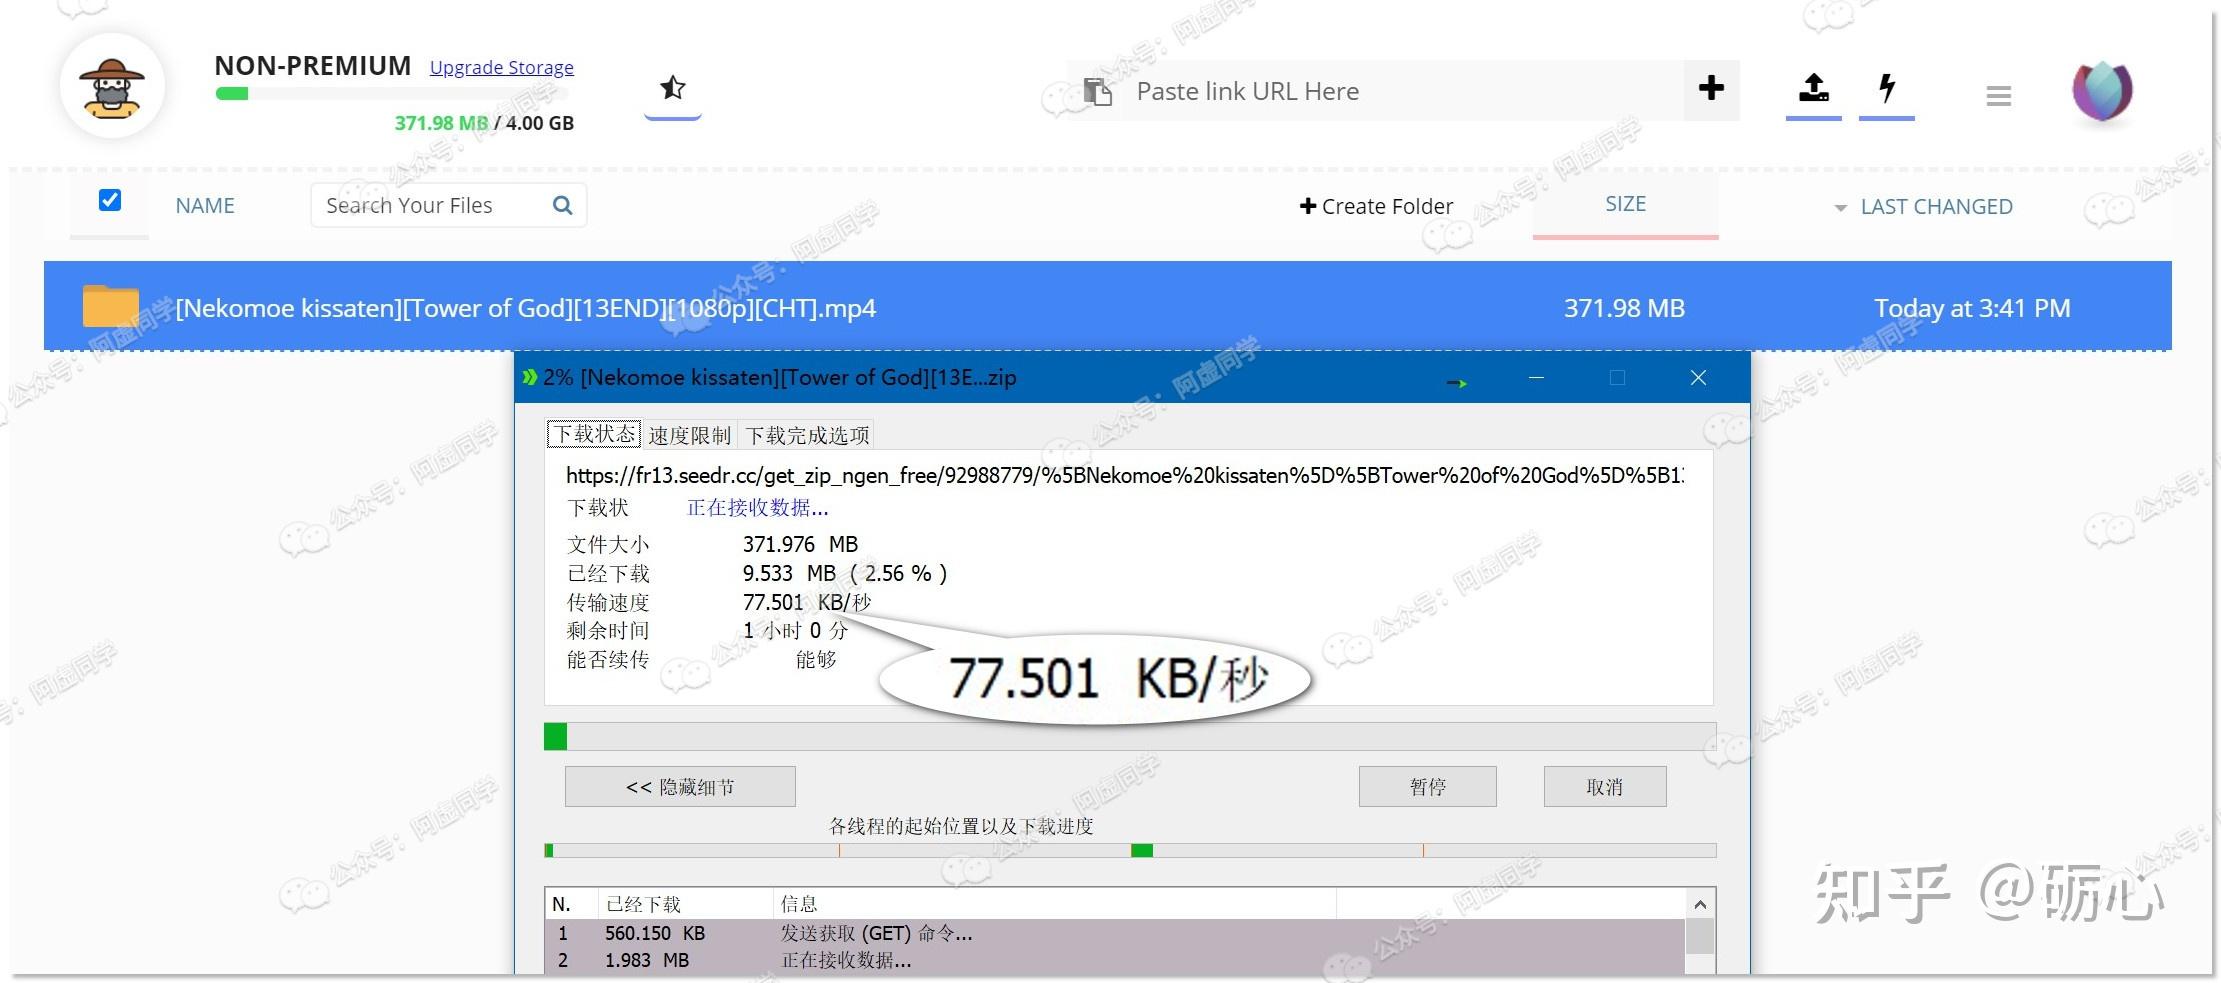This screenshot has height=983, width=2221.
Task: Click the 9.533 MB downloaded value
Action: (x=790, y=573)
